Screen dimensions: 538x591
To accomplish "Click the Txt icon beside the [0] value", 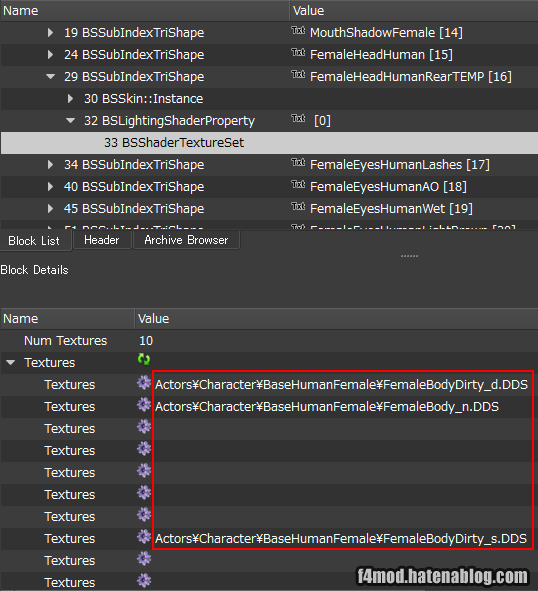I will pos(298,119).
